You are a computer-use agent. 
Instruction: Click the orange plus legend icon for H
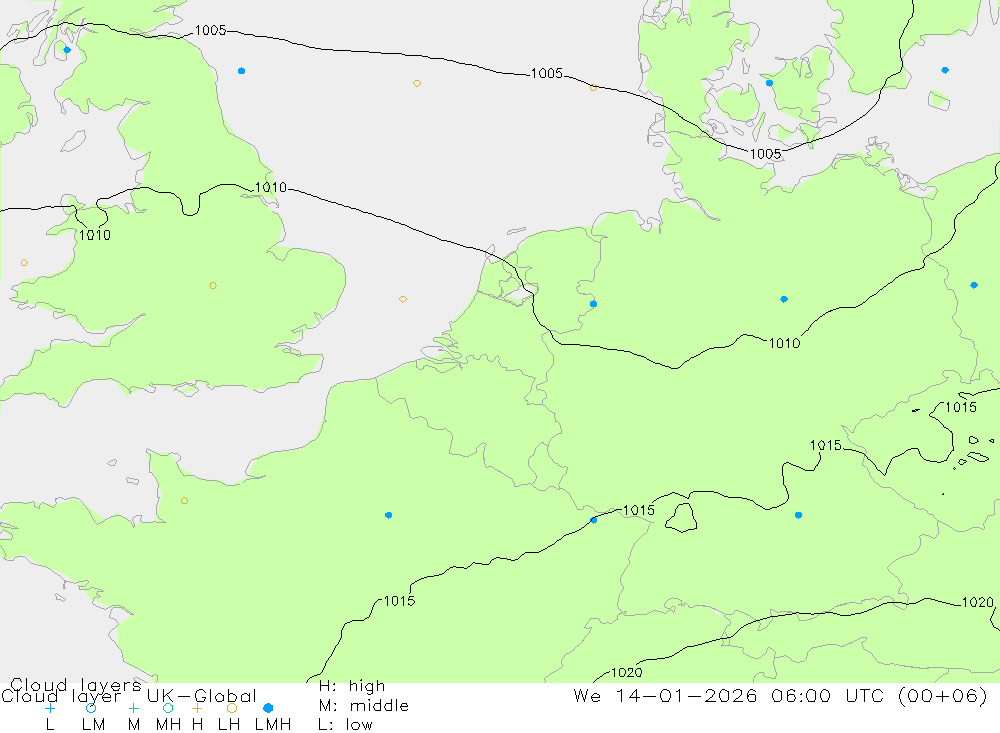[x=197, y=708]
